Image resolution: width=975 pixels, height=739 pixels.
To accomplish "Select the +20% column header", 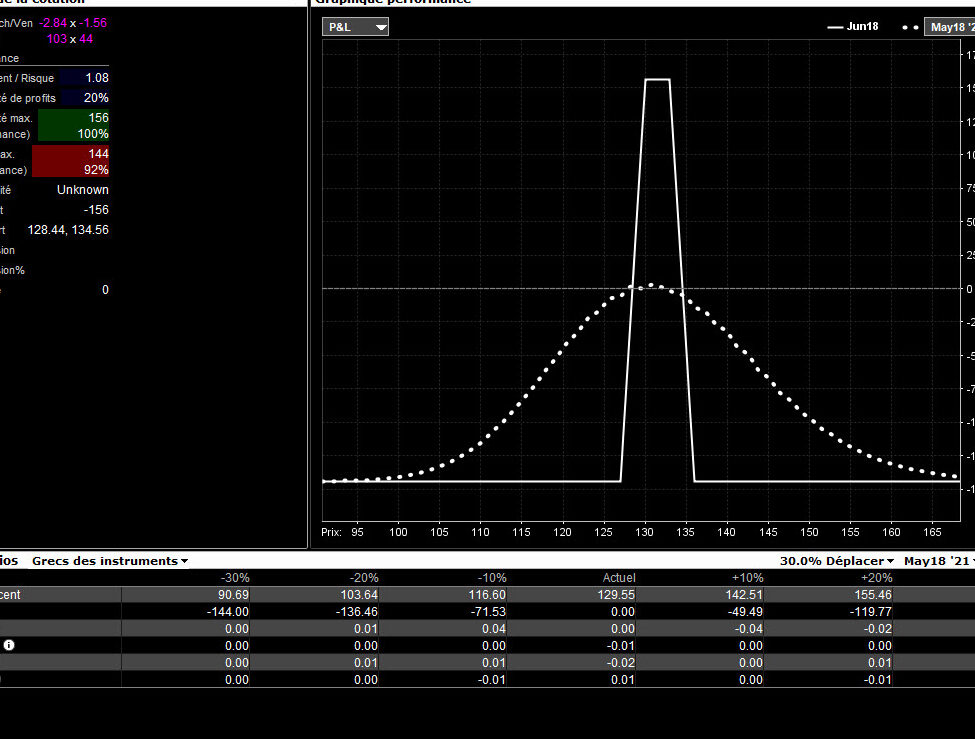I will click(x=876, y=578).
